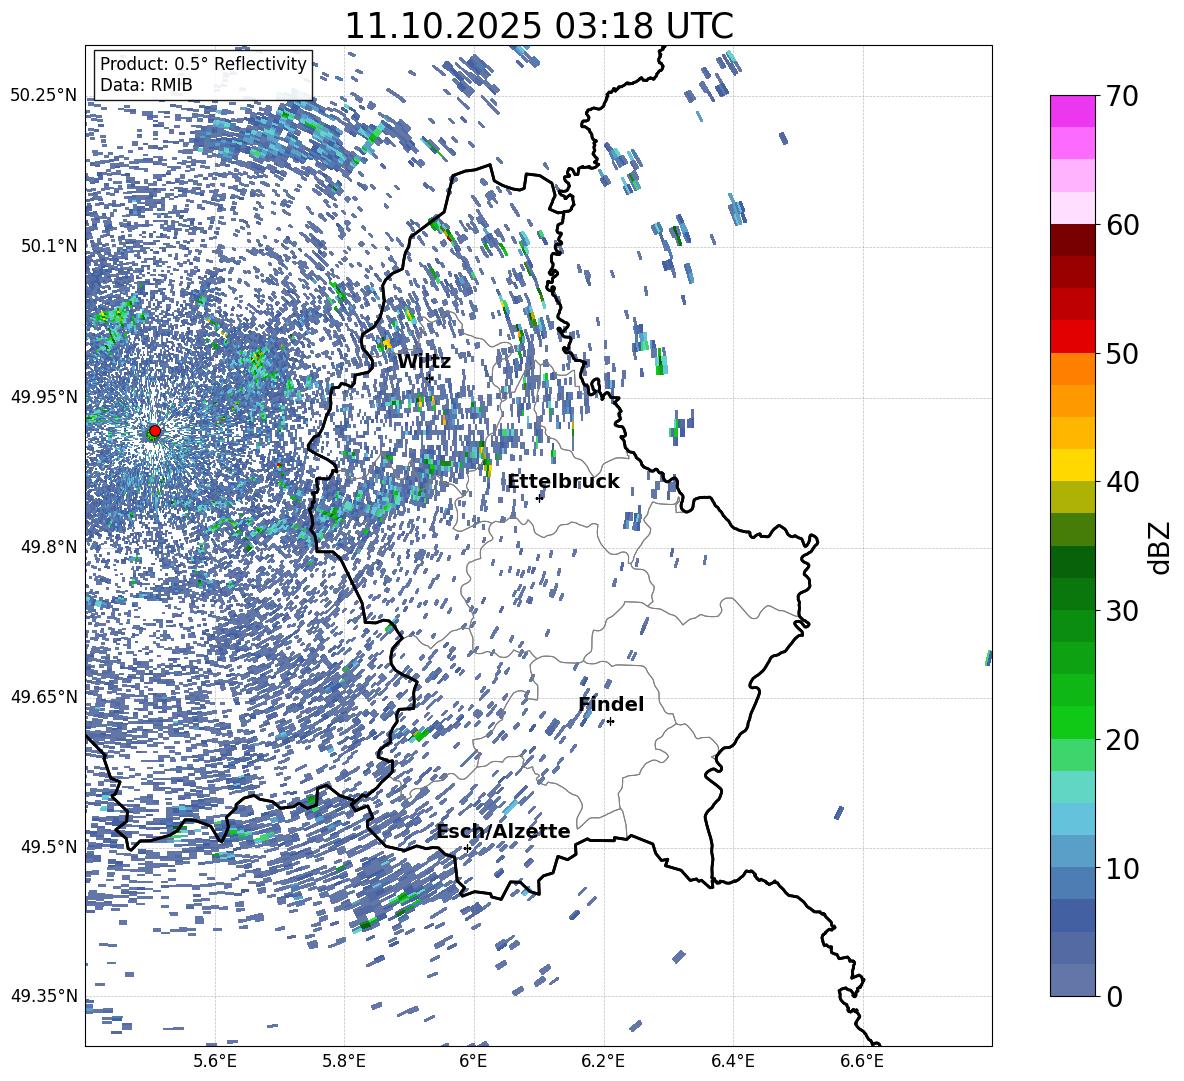The height and width of the screenshot is (1081, 1184).
Task: Click the 6°E longitude label
Action: (473, 1061)
